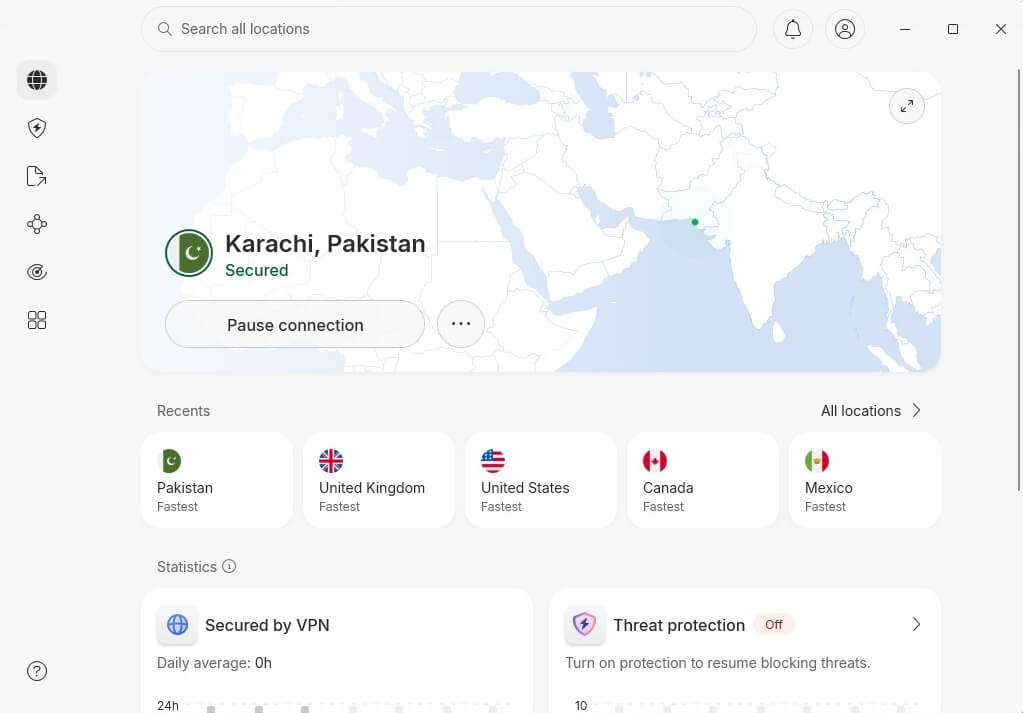Click the vertical scrollbar on right edge
This screenshot has width=1023, height=713.
pyautogui.click(x=1019, y=279)
